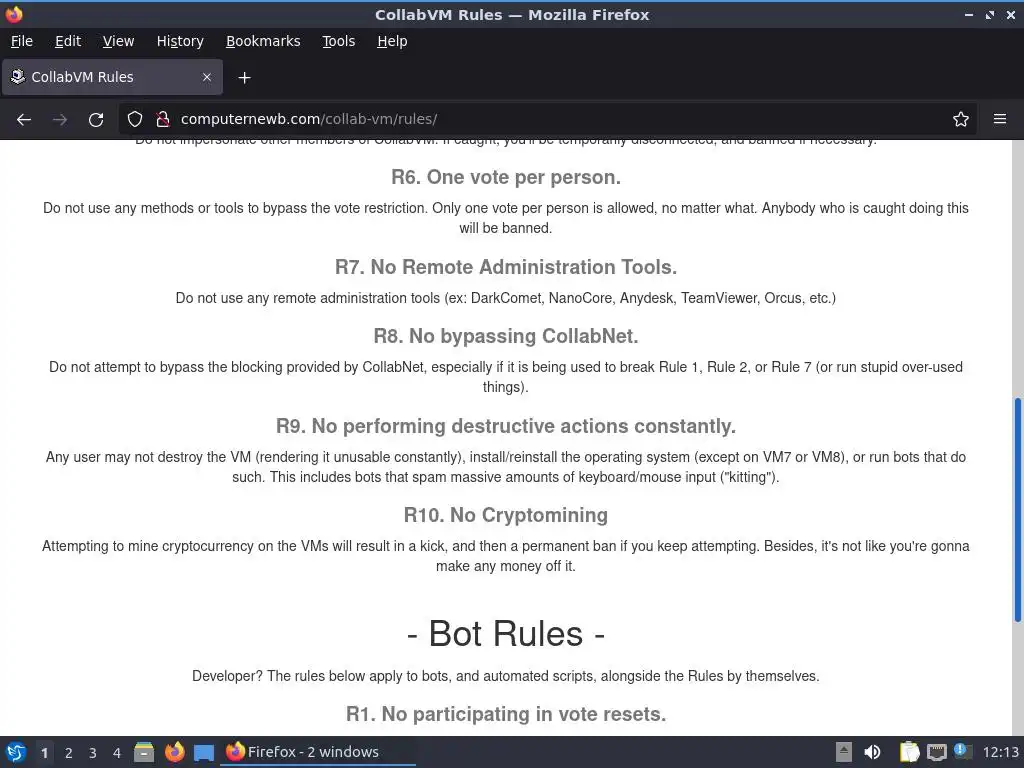Go back to the previous page
Image resolution: width=1024 pixels, height=768 pixels.
[24, 120]
